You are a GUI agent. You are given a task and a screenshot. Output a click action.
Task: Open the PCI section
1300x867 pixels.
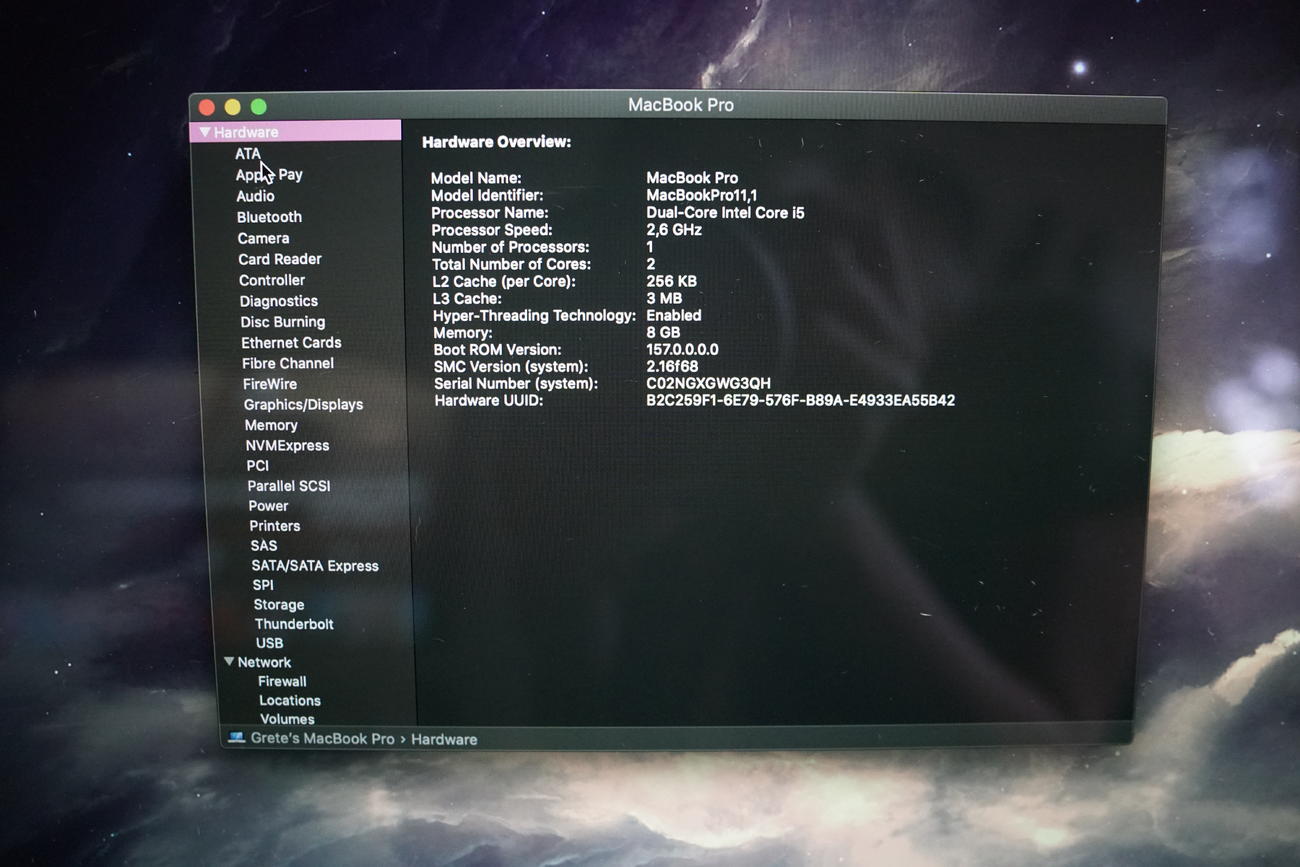pyautogui.click(x=258, y=465)
